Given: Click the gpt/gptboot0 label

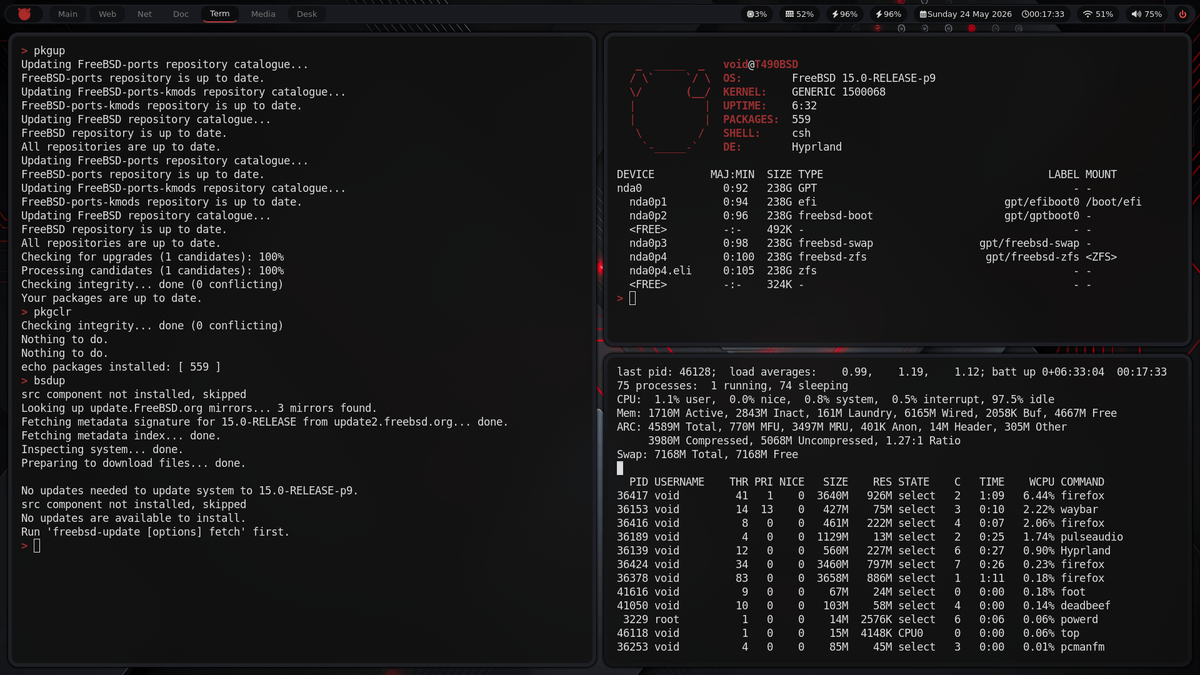Looking at the screenshot, I should (x=1042, y=216).
